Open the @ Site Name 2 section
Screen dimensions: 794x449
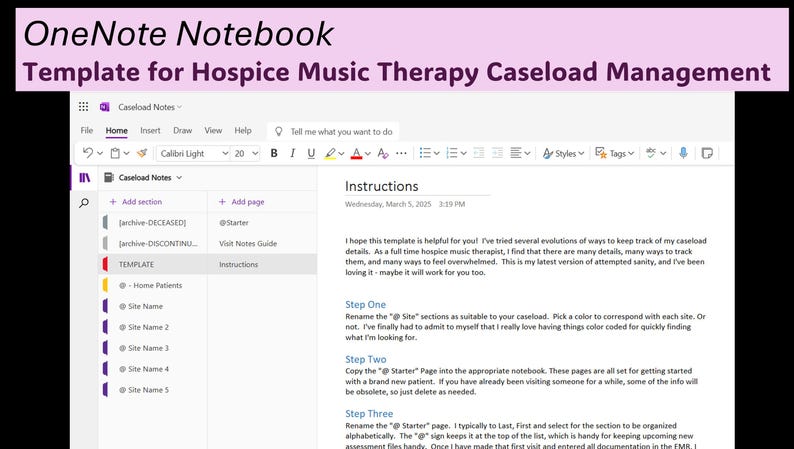[153, 327]
